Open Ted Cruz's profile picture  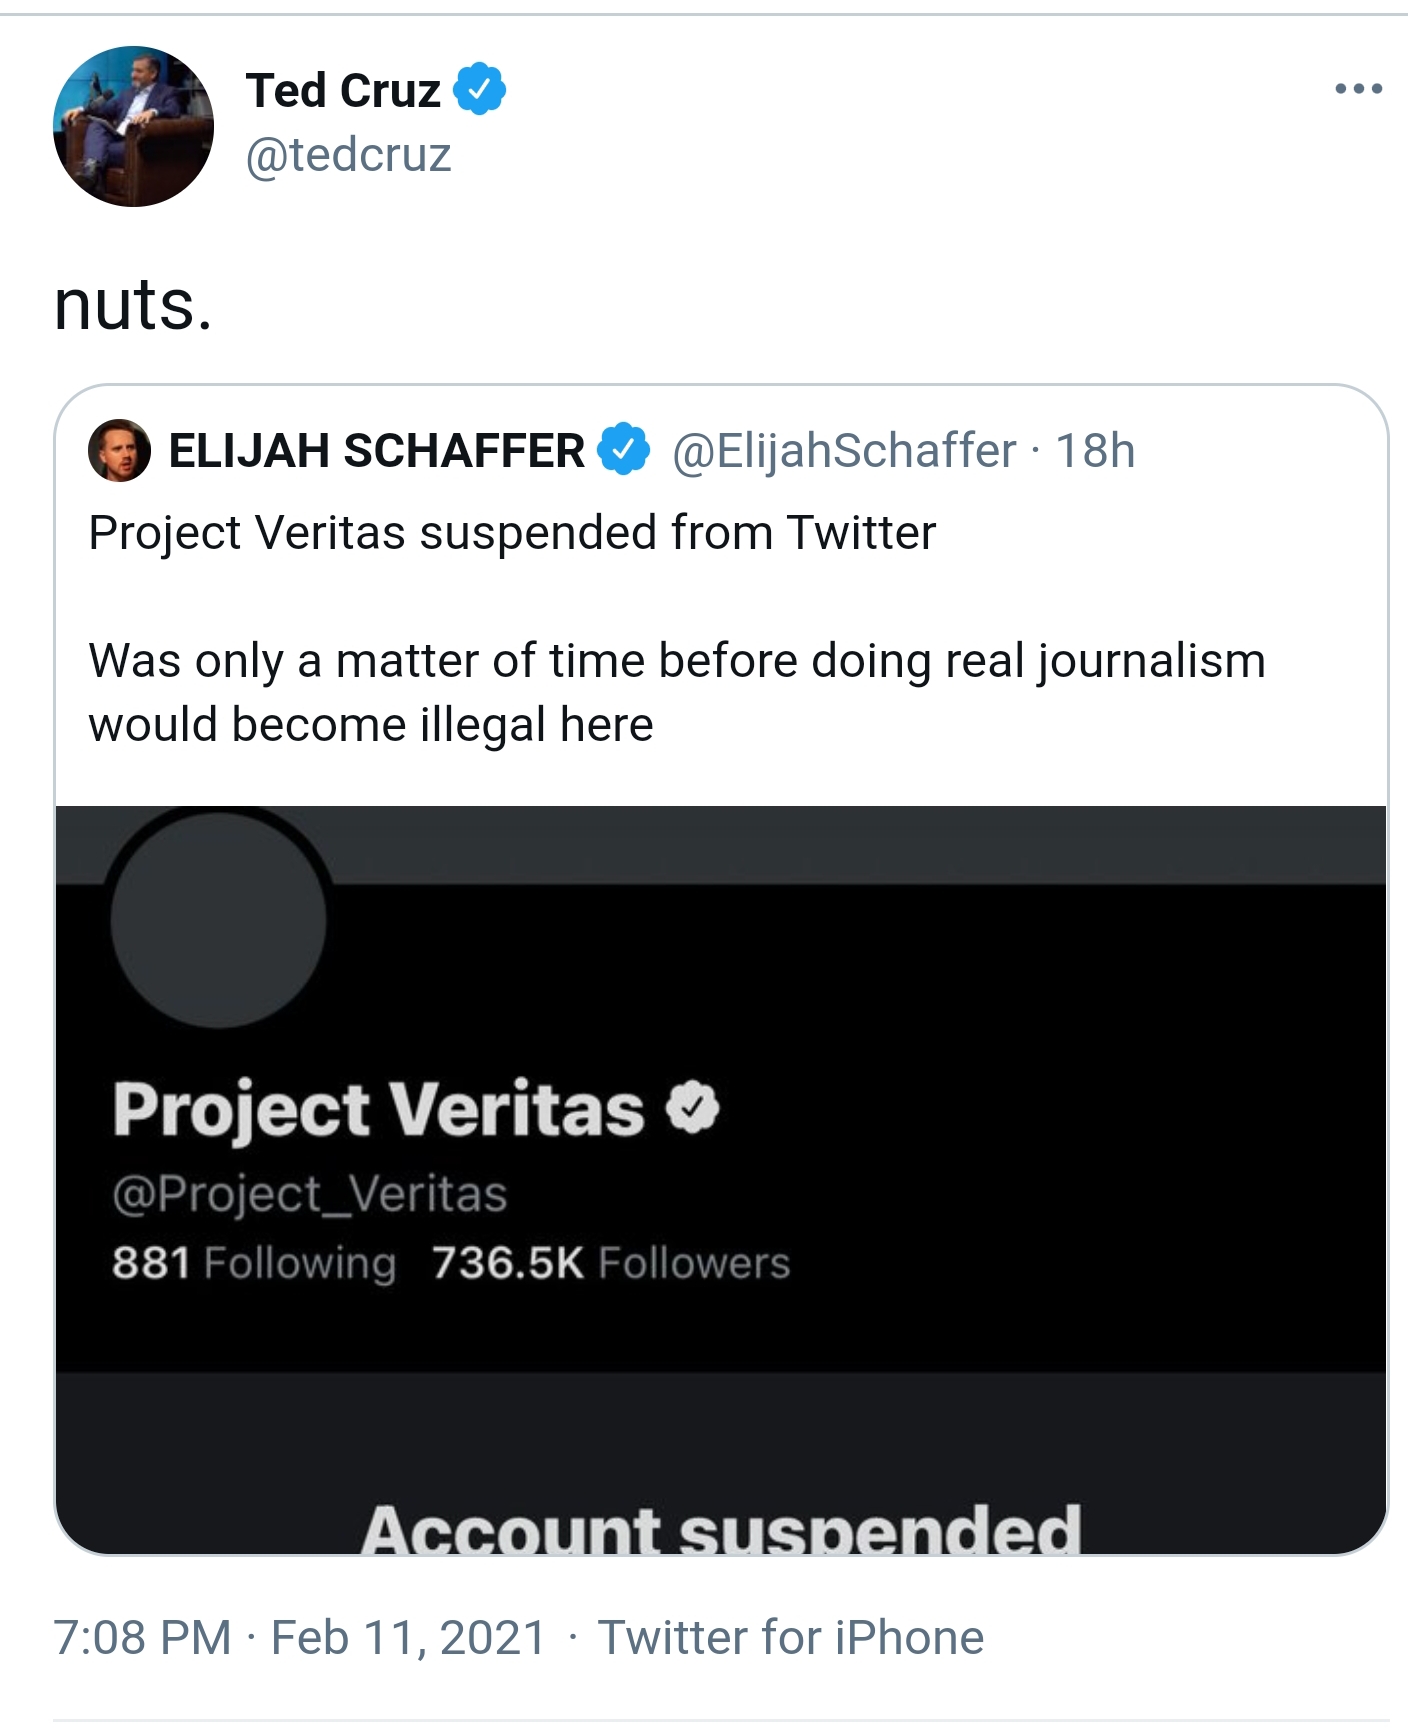(x=133, y=126)
